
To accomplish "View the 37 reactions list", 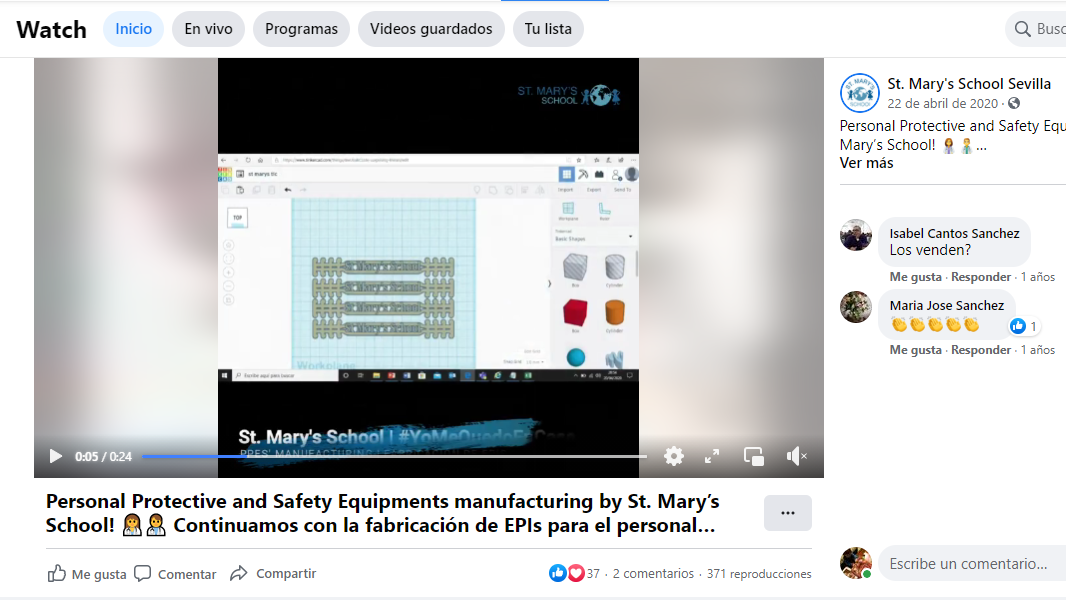I will click(593, 573).
